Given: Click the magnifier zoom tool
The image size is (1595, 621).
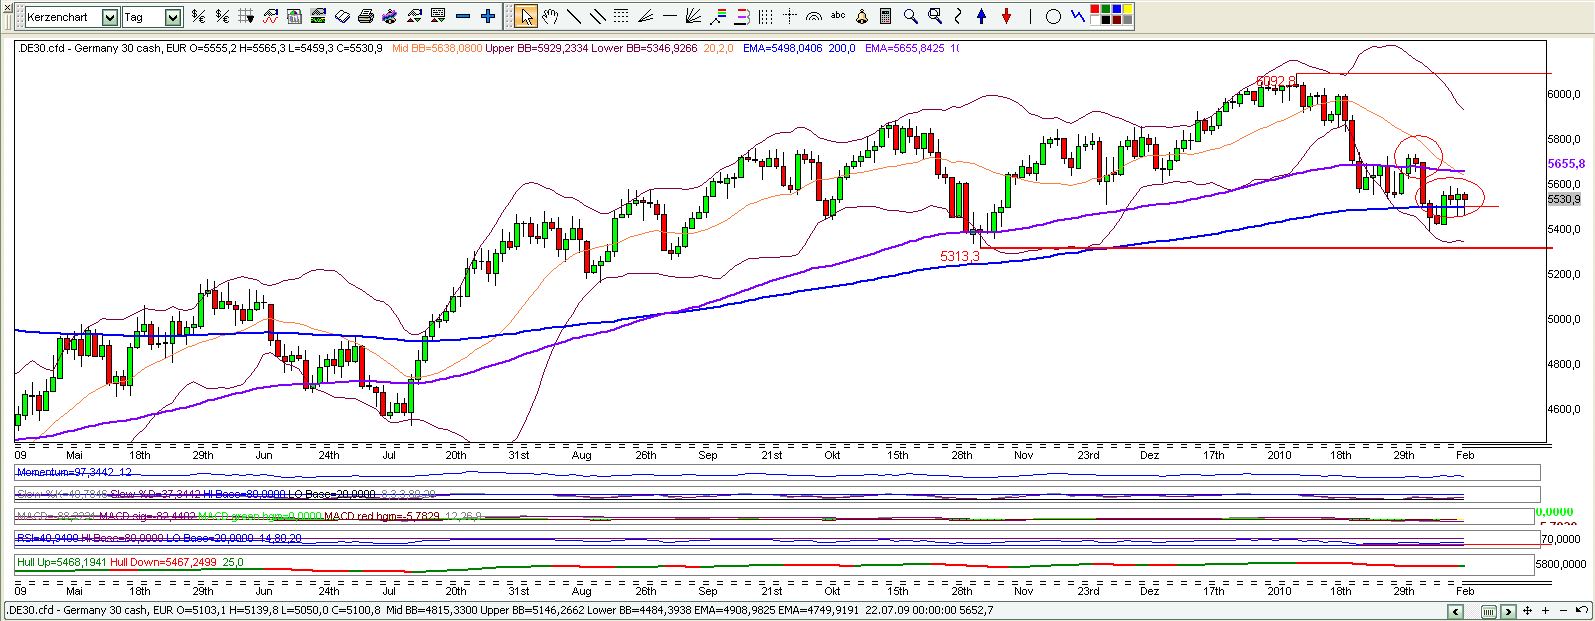Looking at the screenshot, I should (x=911, y=17).
